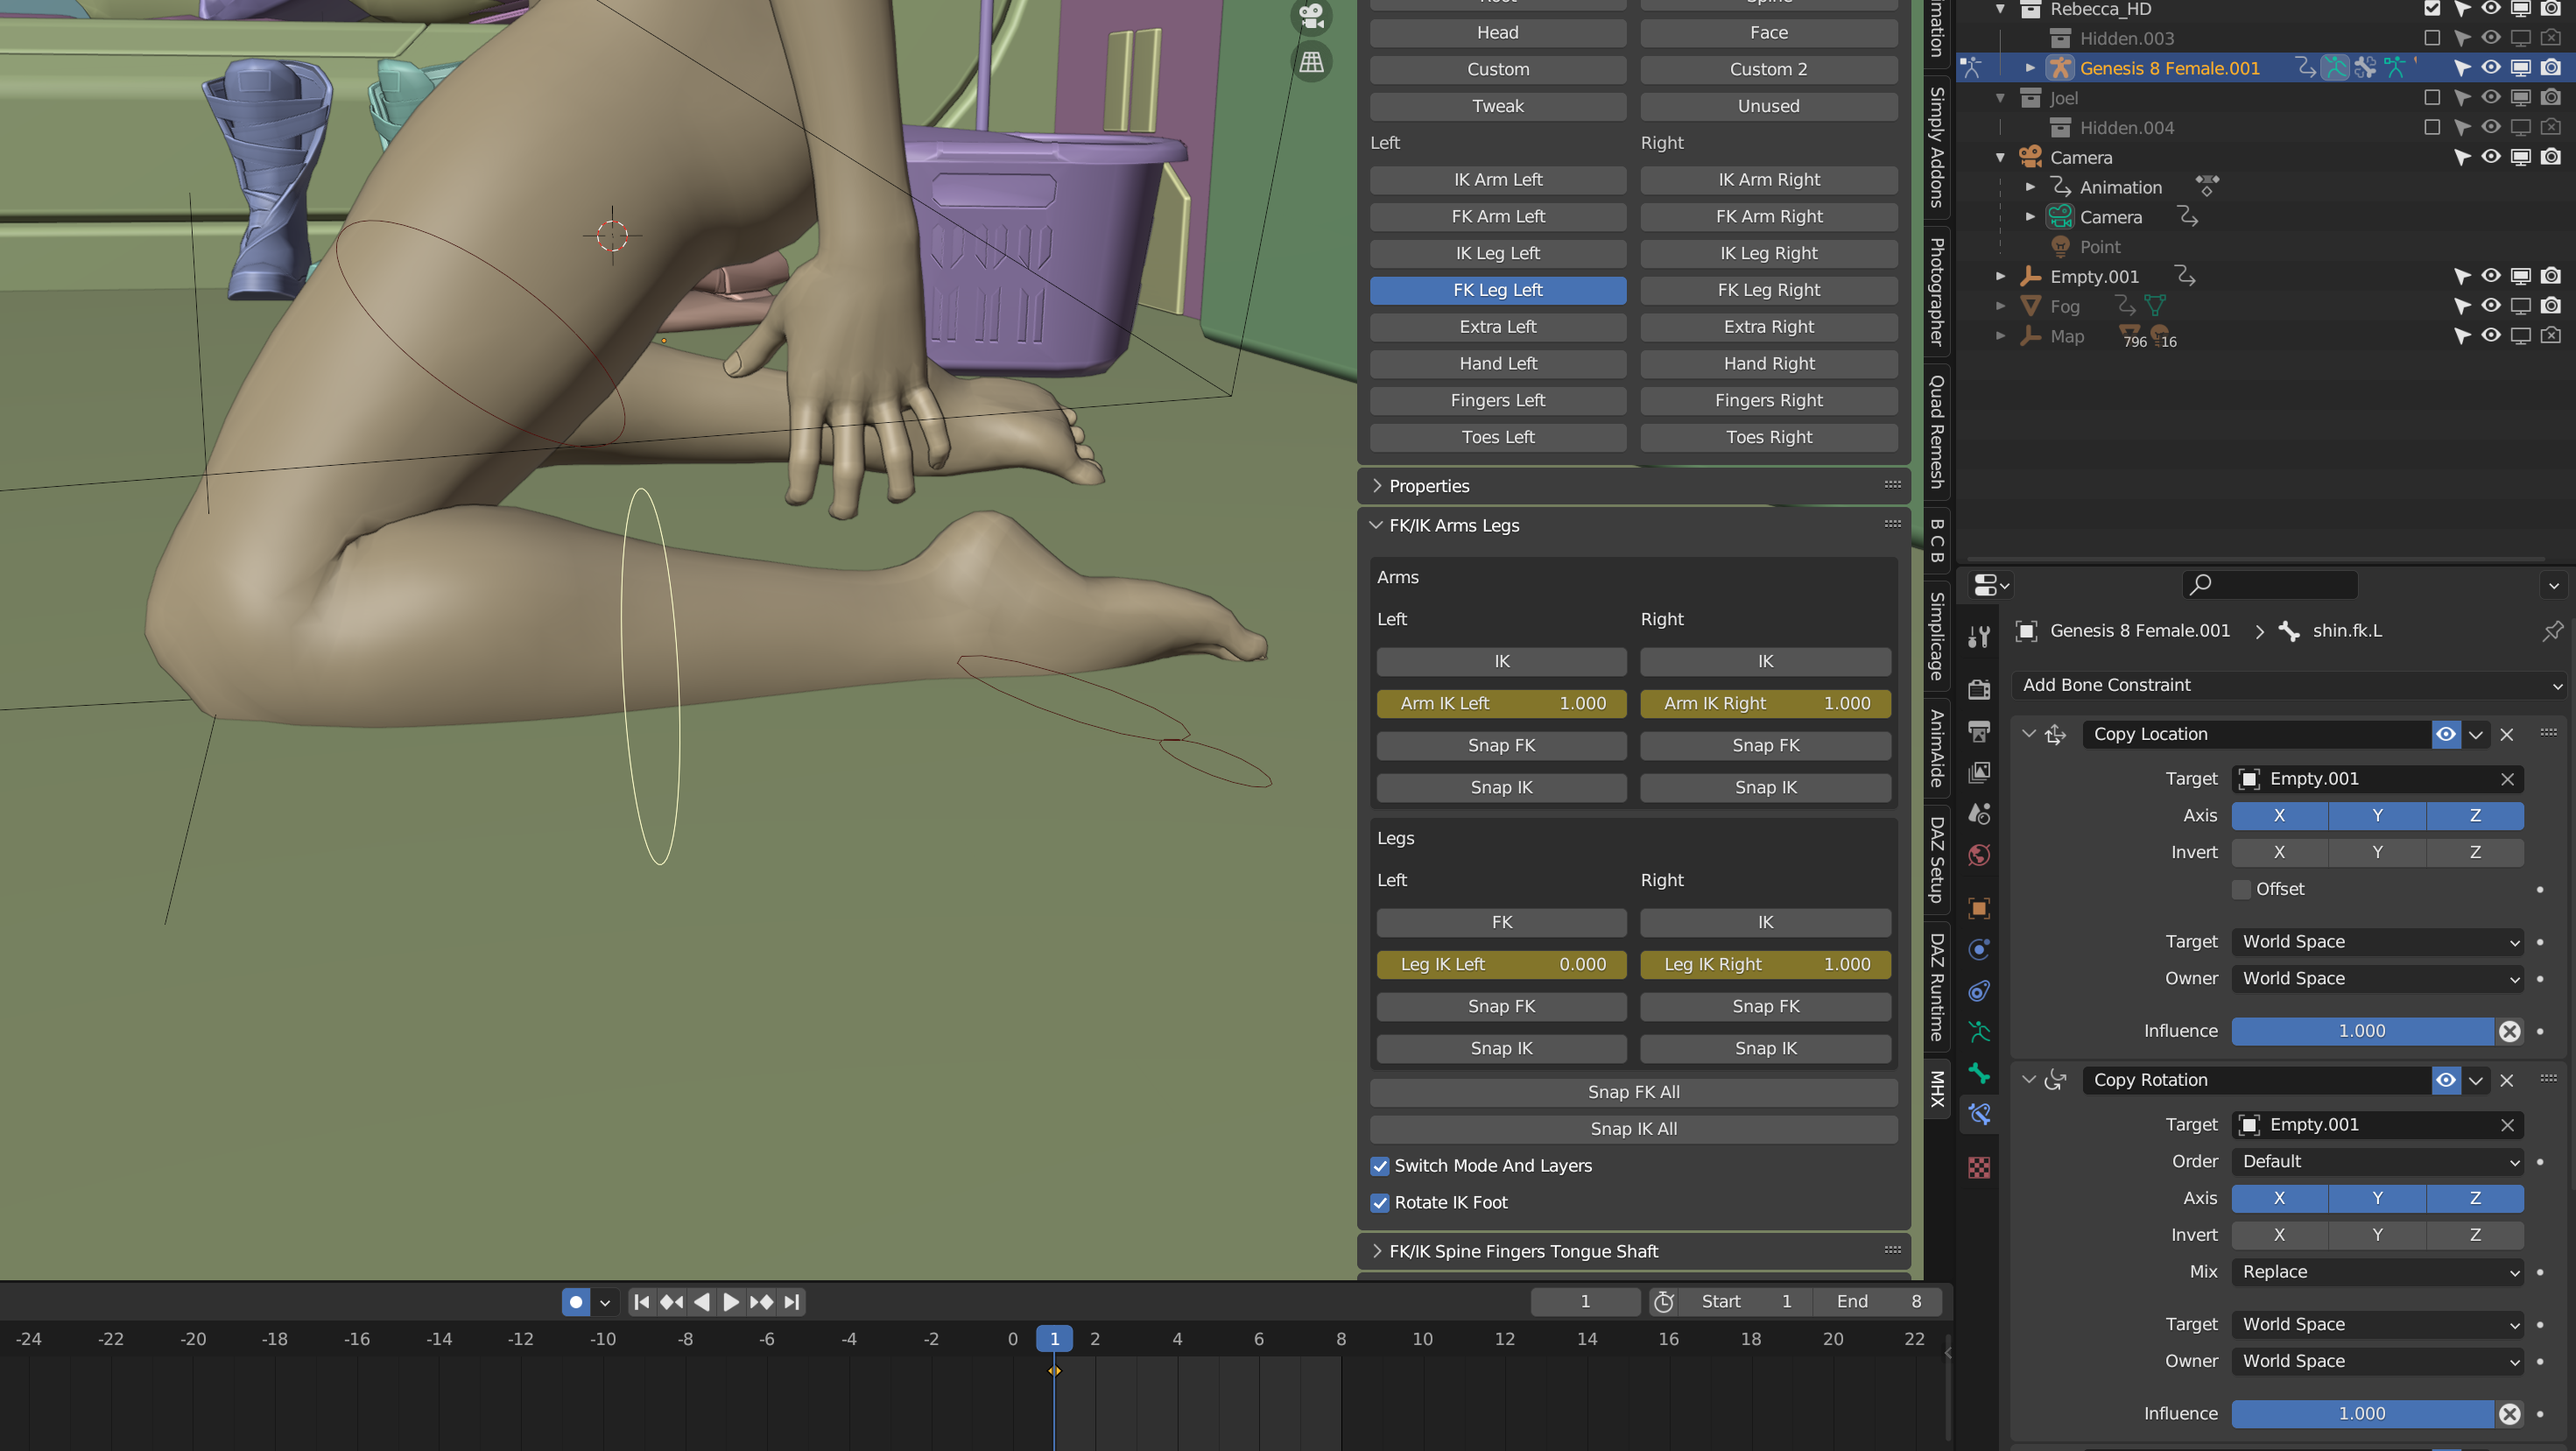Open the Copy Rotation Mix dropdown
The height and width of the screenshot is (1451, 2576).
click(2377, 1272)
